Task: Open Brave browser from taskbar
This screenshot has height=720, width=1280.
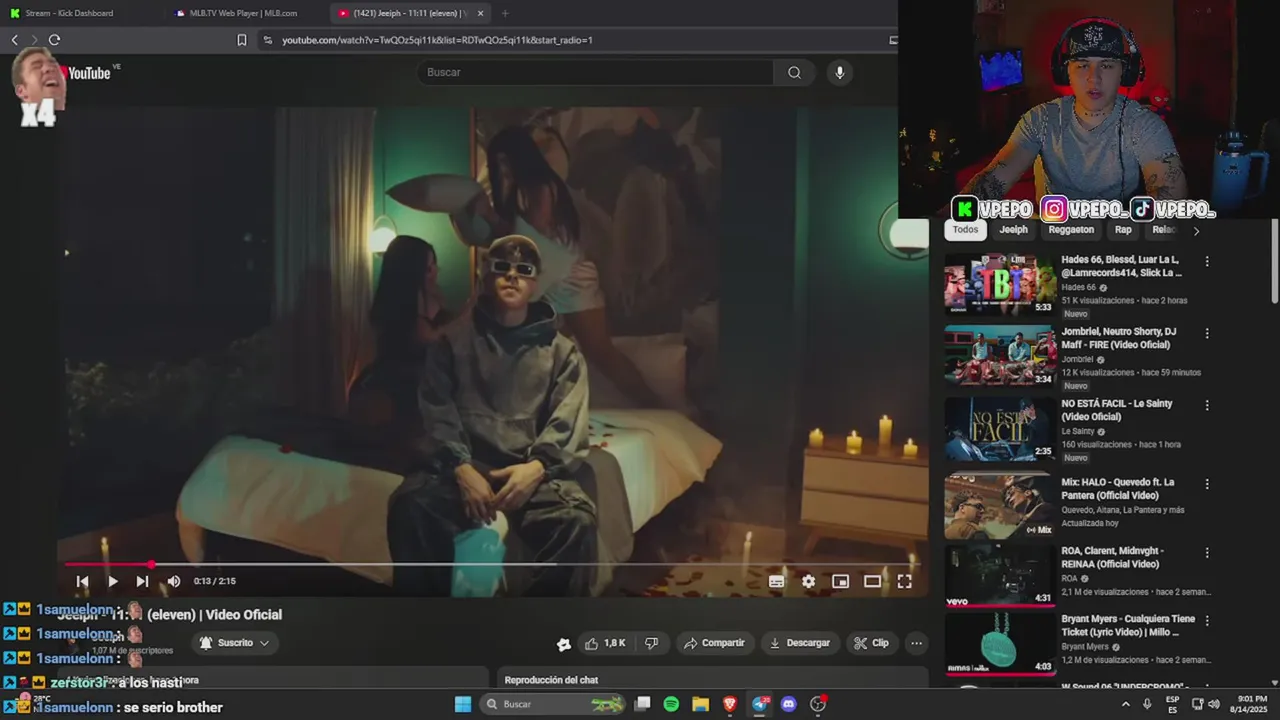Action: point(730,704)
